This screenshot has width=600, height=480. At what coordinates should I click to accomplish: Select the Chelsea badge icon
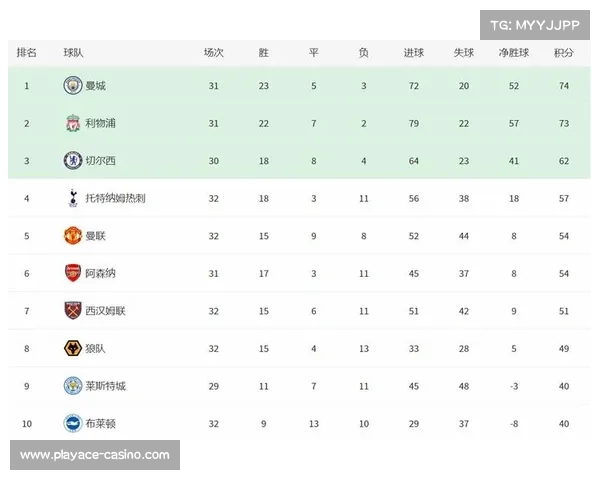coord(73,160)
